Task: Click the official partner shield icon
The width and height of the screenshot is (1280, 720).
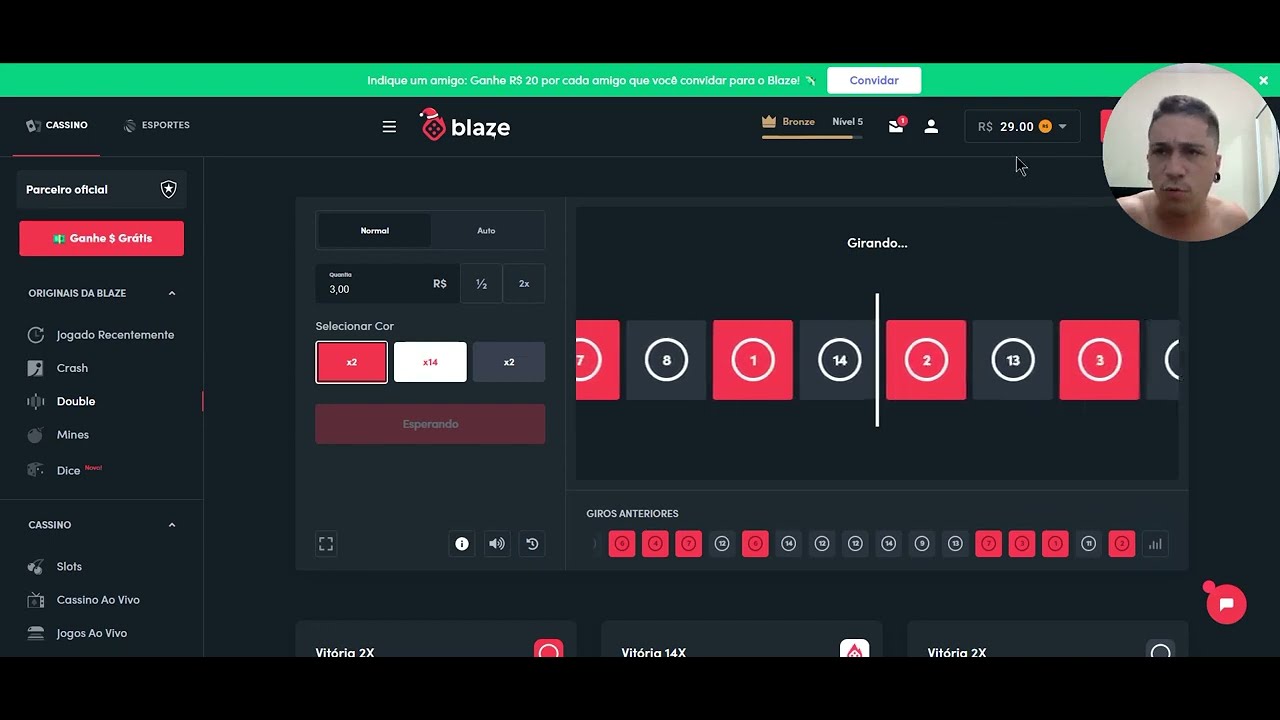Action: 168,189
